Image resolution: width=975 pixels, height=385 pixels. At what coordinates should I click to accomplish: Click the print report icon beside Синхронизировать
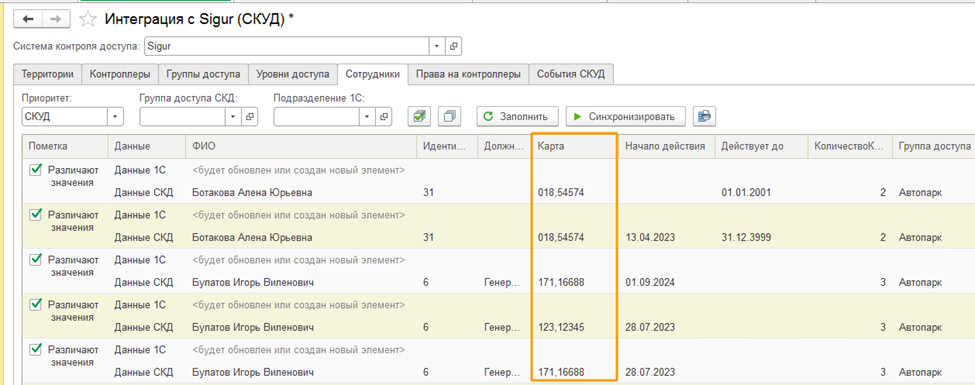pos(705,116)
